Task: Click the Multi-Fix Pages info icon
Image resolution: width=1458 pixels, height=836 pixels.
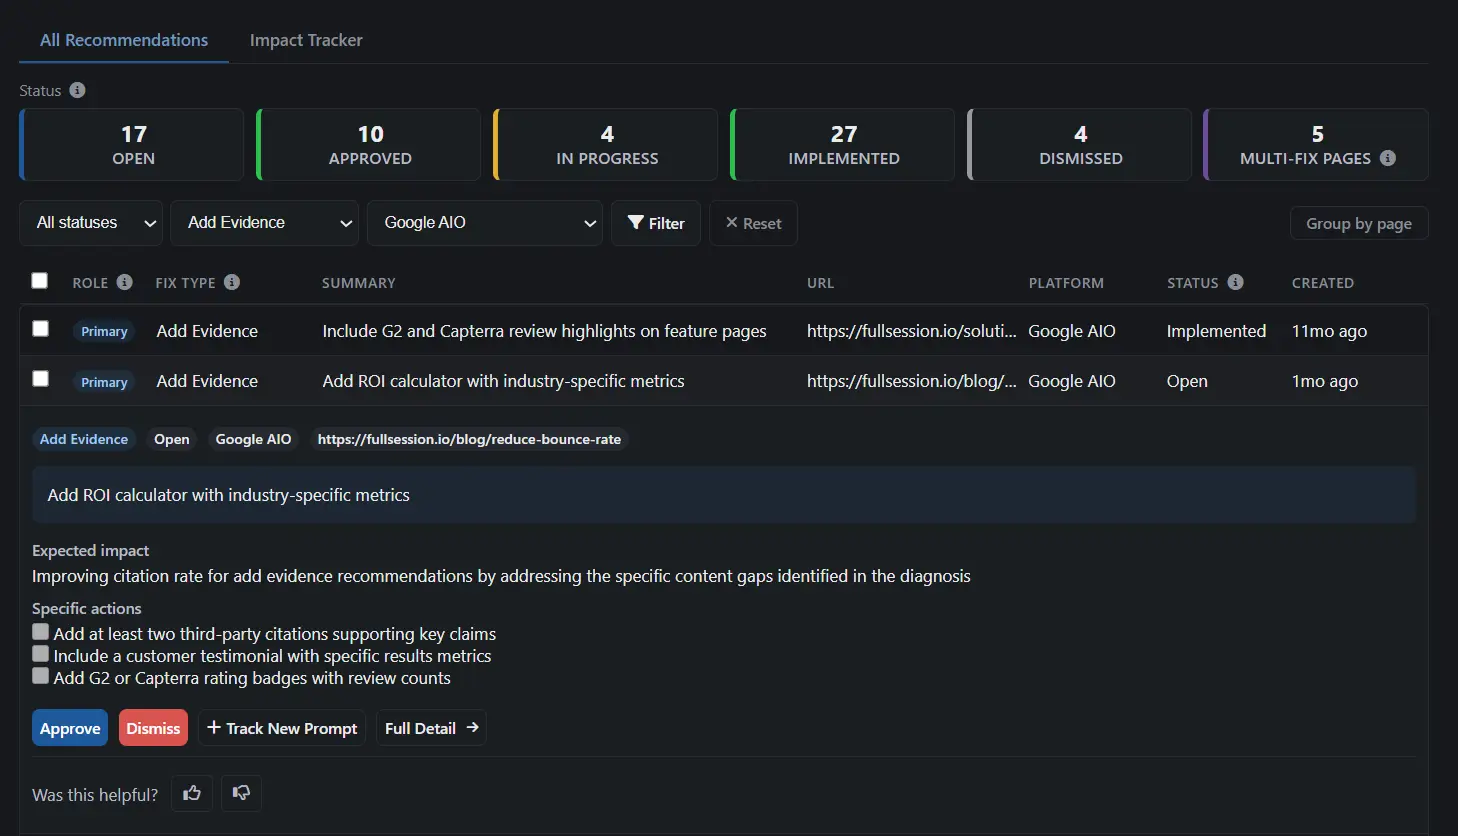Action: 1388,158
